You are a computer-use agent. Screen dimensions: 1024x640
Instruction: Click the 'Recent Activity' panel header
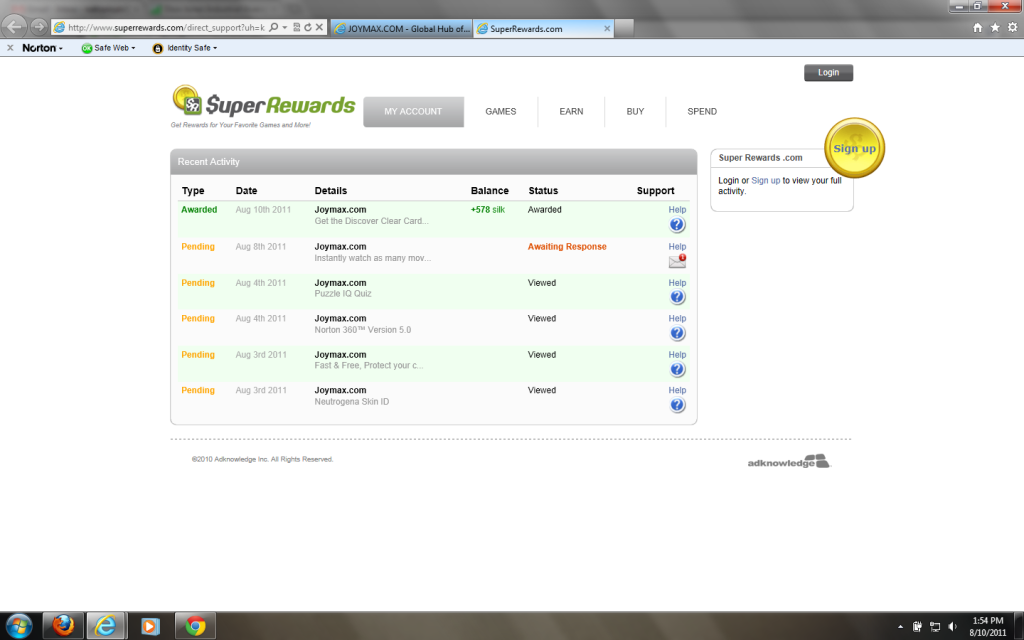[x=434, y=162]
